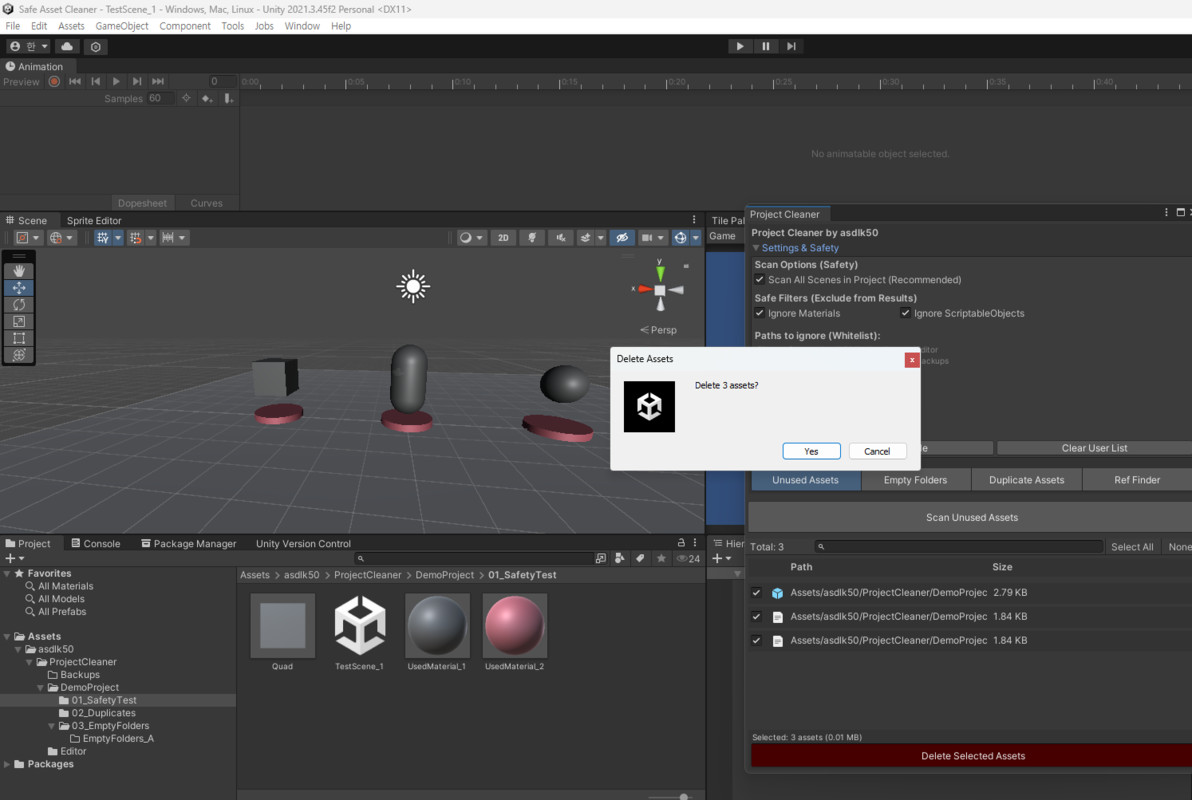Screen dimensions: 1192x800
Task: Open the Project panel add (+) dropdown
Action: tap(14, 558)
